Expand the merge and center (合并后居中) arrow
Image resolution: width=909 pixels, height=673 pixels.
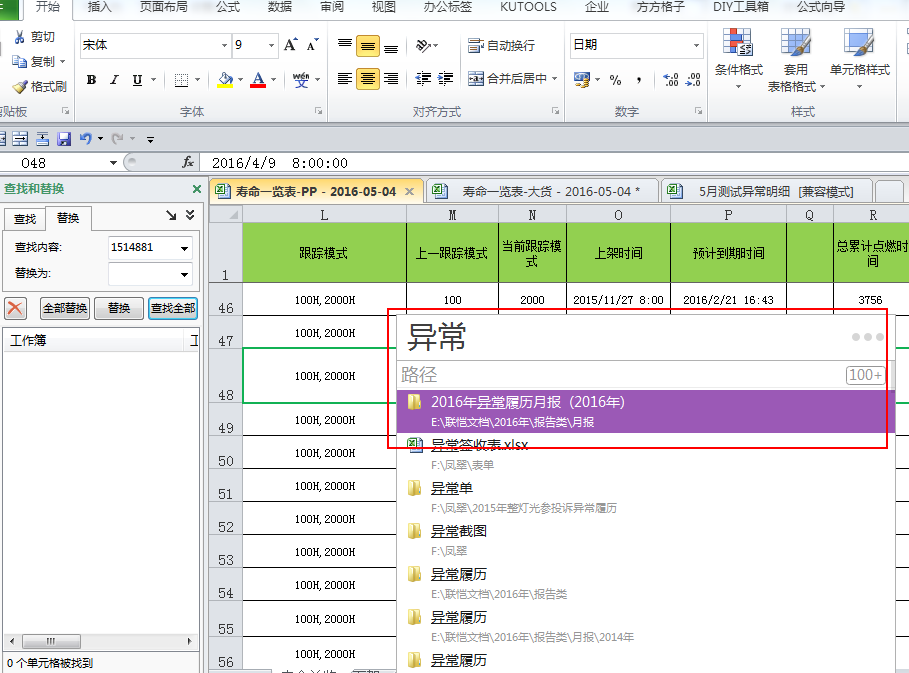point(555,79)
